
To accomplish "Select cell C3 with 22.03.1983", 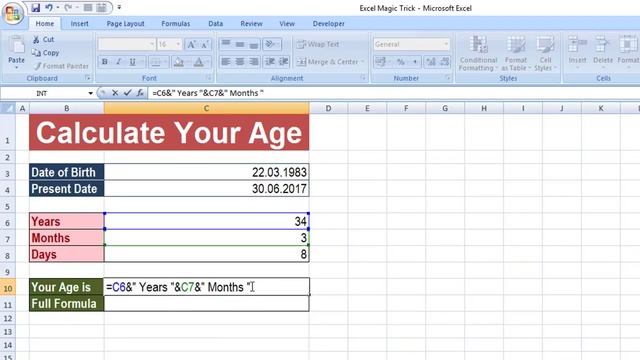I will tap(207, 172).
